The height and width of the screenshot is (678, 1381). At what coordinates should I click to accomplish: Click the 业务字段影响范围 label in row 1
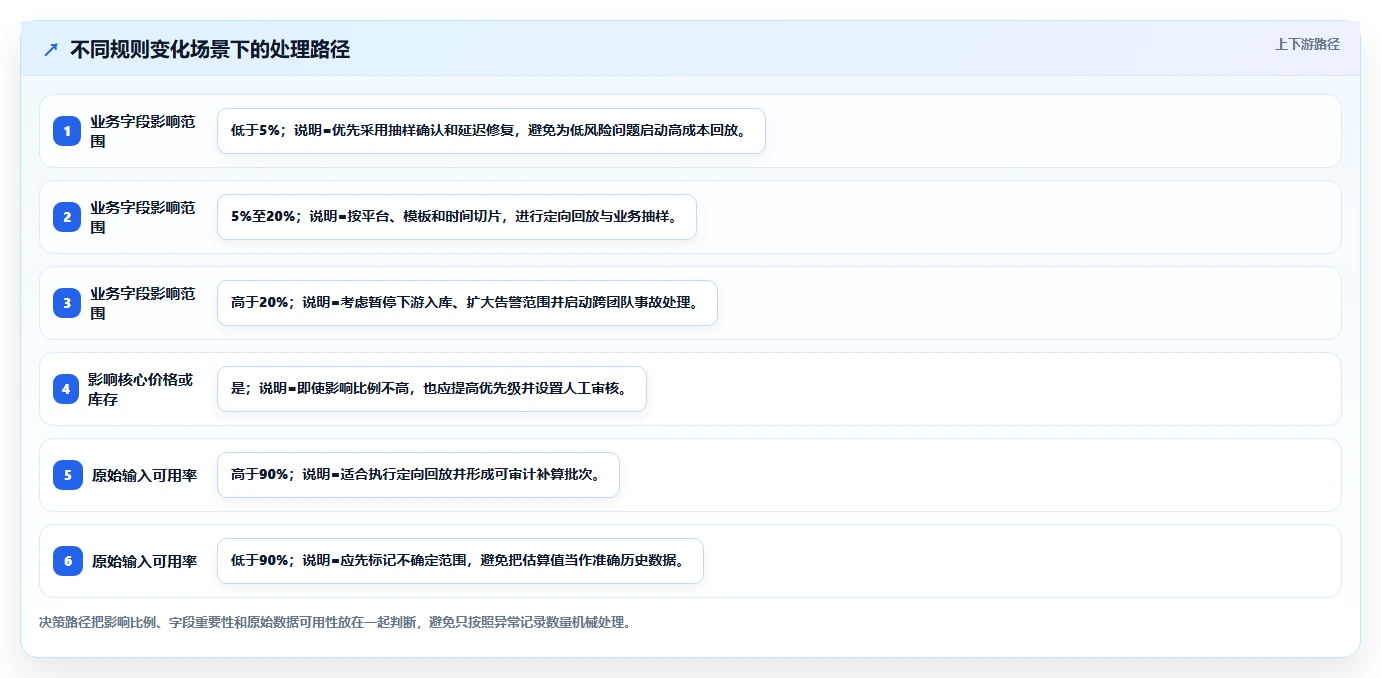143,131
